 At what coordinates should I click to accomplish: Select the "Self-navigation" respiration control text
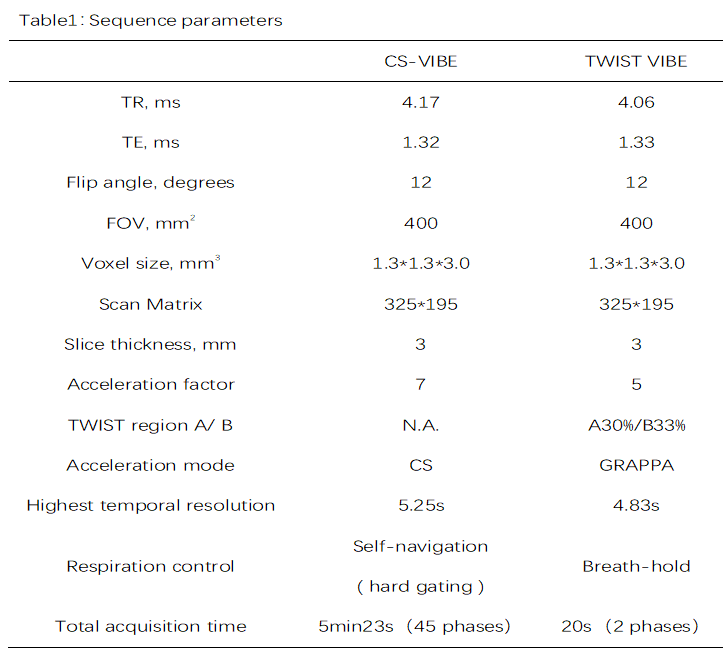pos(420,546)
